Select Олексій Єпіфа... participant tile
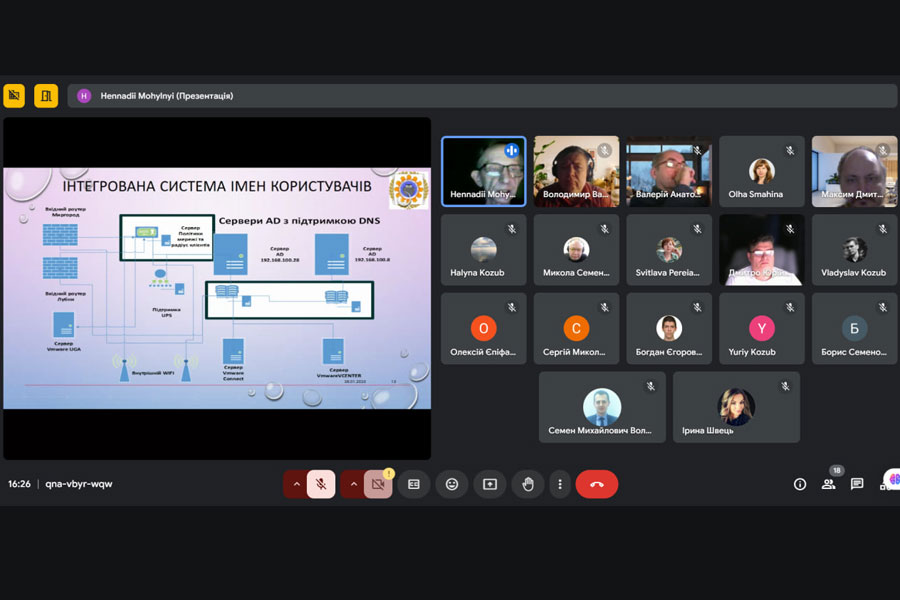 pyautogui.click(x=483, y=328)
